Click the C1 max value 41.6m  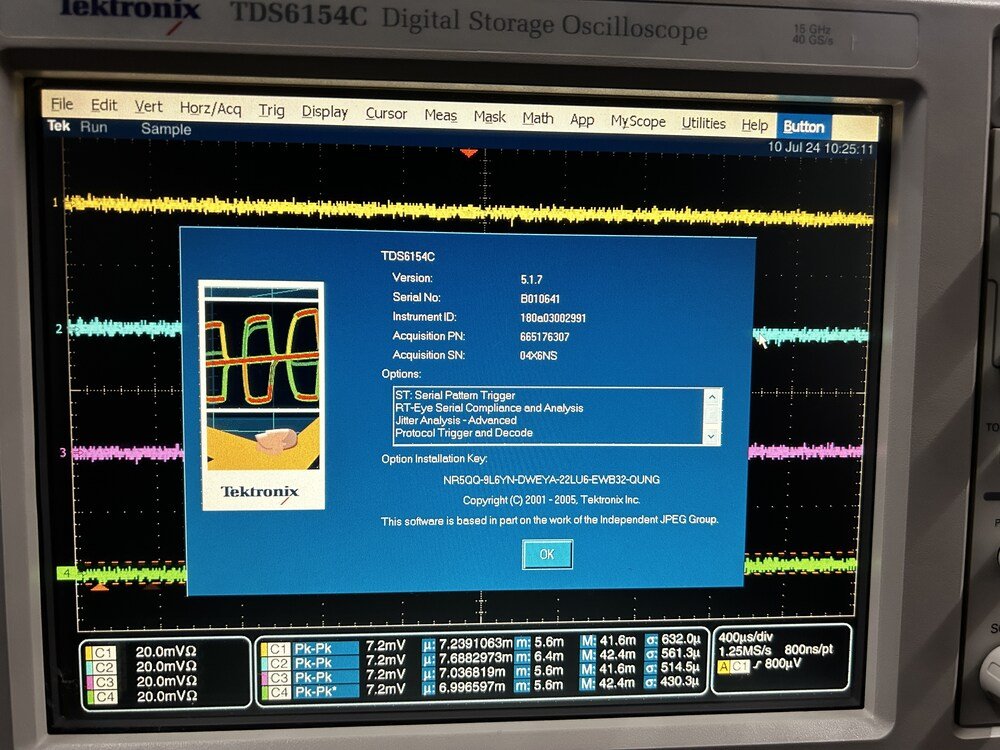tap(617, 640)
